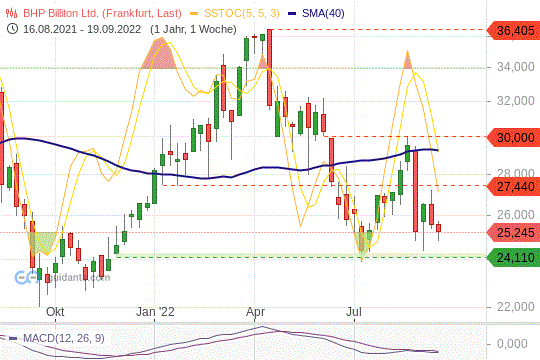Image resolution: width=540 pixels, height=360 pixels.
Task: Select the SSTOC(5, 5, 3) indicator label
Action: pyautogui.click(x=241, y=13)
